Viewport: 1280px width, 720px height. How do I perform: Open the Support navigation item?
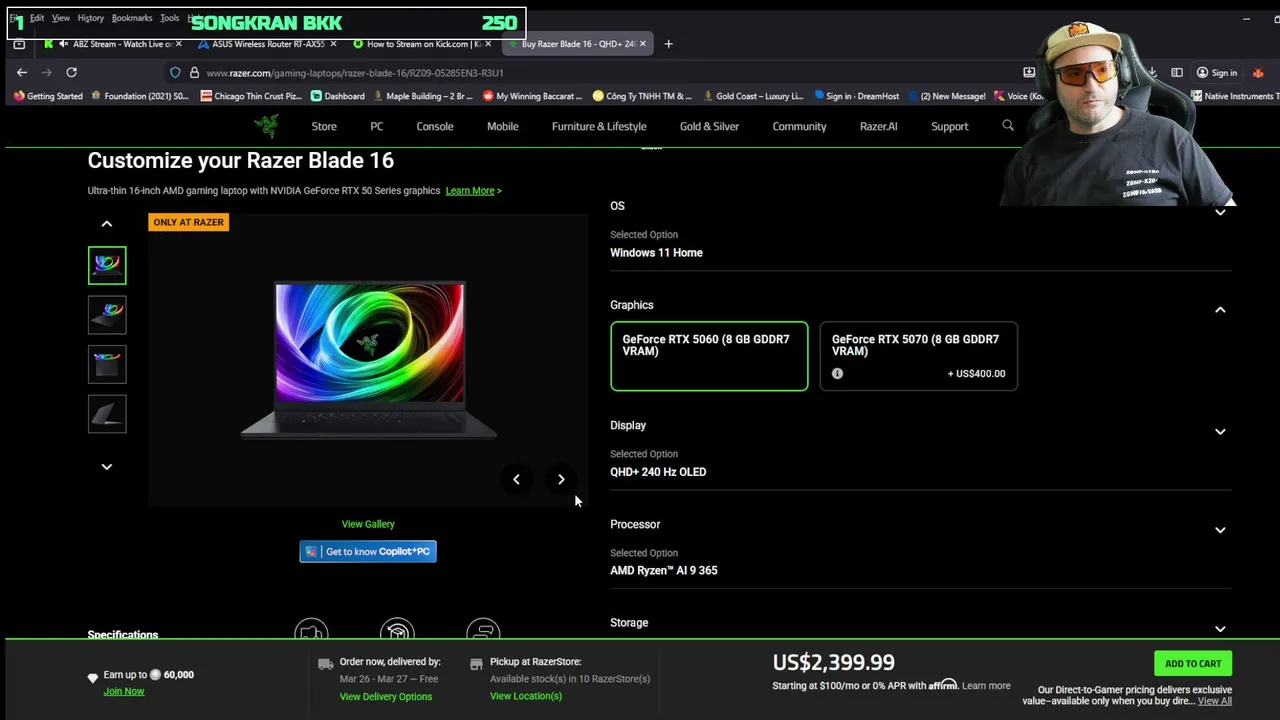tap(950, 126)
